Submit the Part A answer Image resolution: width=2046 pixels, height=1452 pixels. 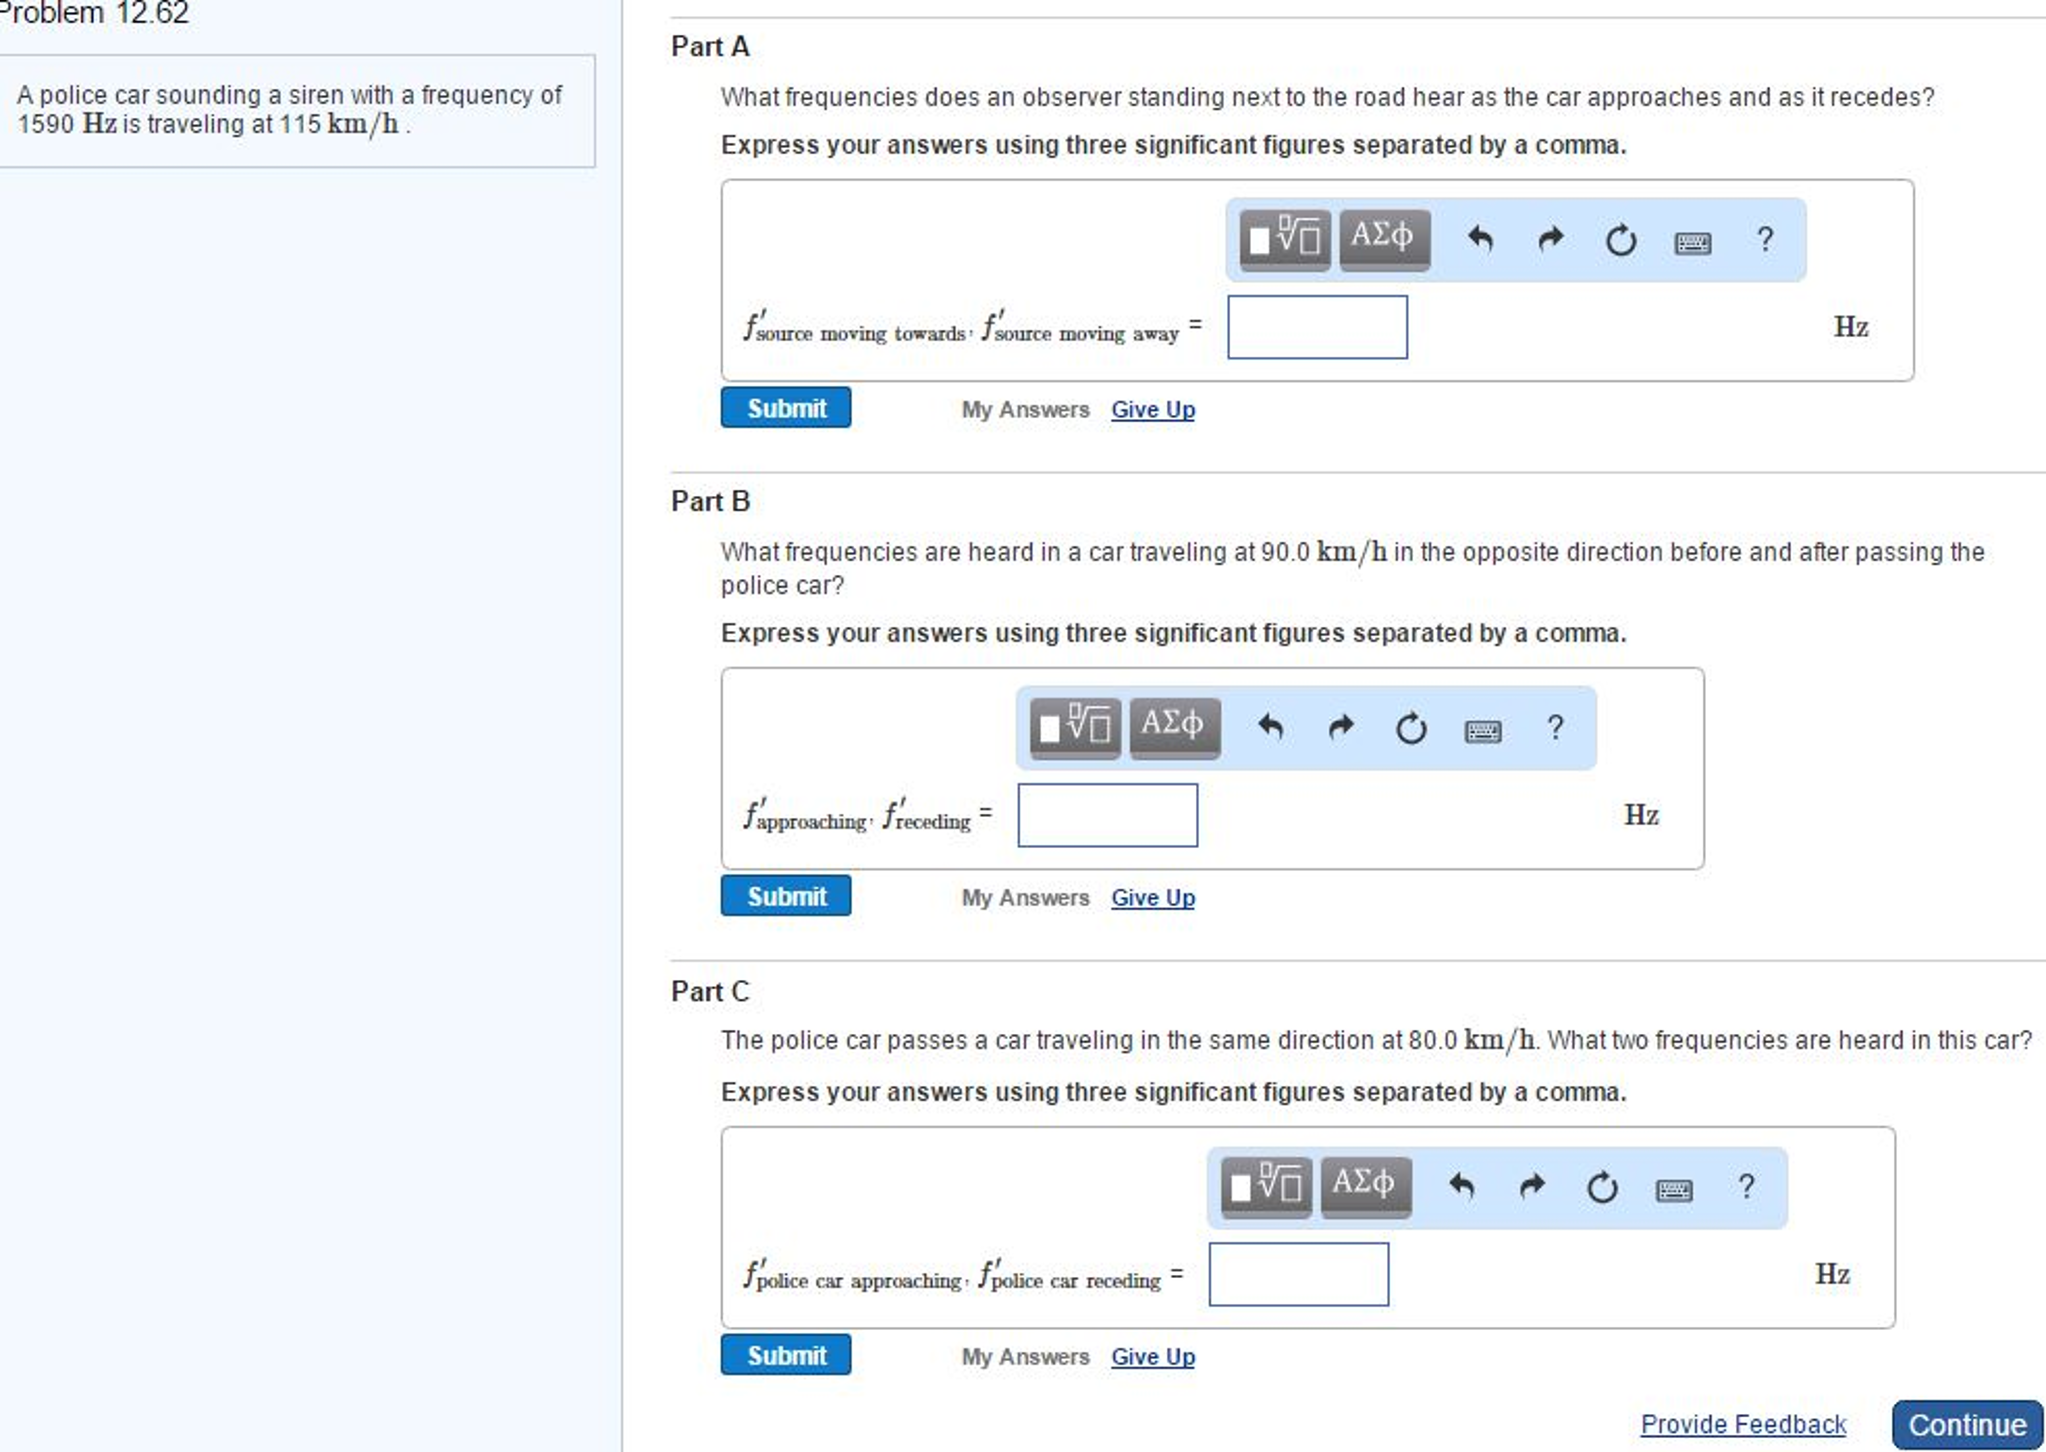785,408
